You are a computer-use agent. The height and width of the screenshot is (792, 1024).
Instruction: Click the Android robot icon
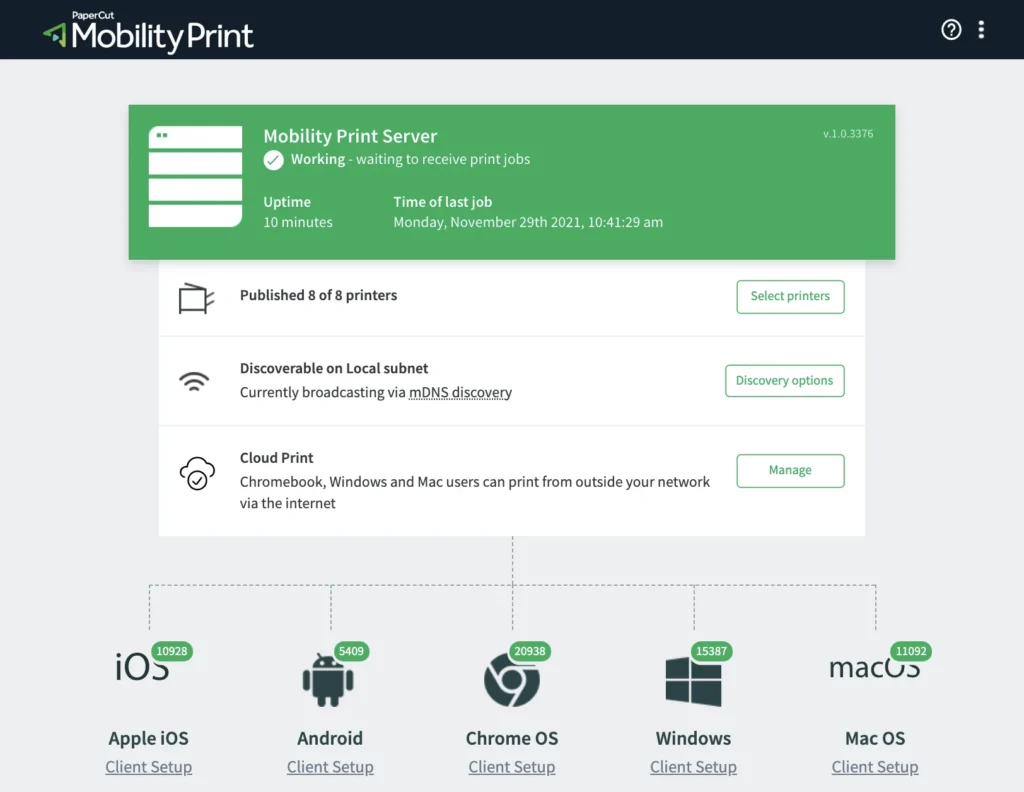328,680
